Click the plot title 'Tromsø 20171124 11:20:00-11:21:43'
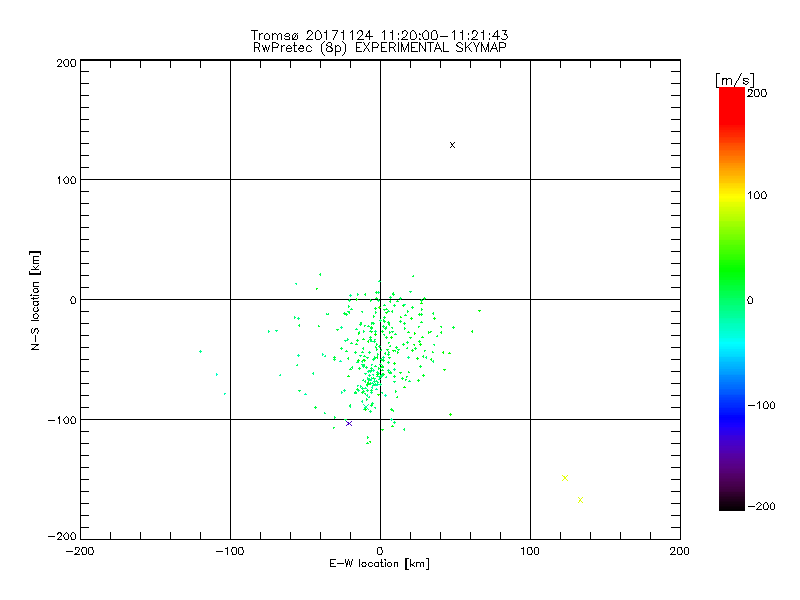The width and height of the screenshot is (800, 600). 380,35
